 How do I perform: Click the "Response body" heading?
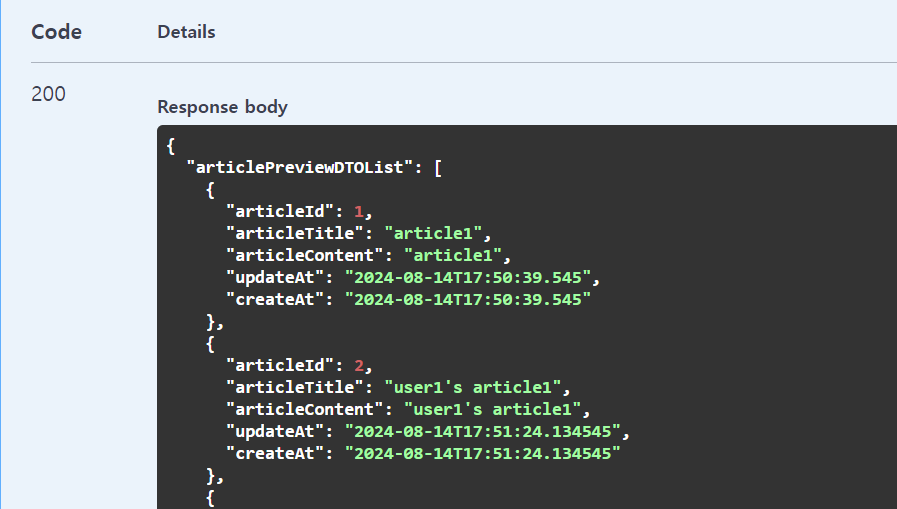pos(223,107)
